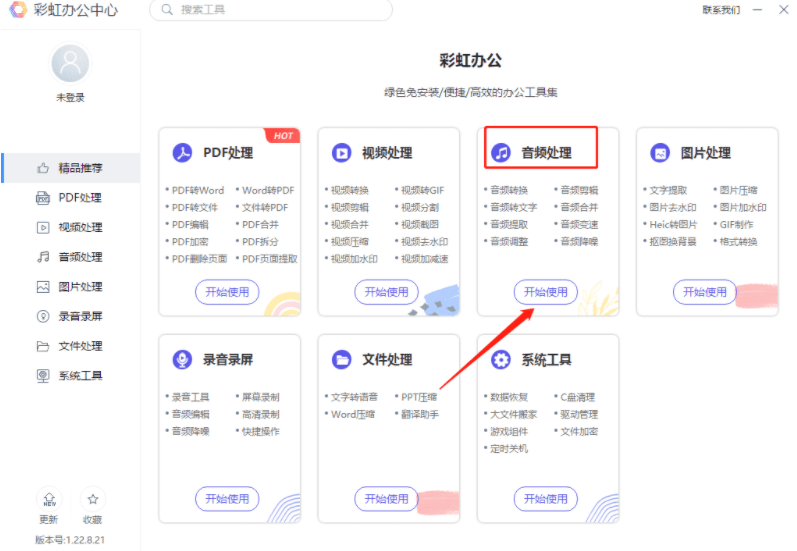
Task: Click the 更新 icon at bottom left
Action: pos(48,499)
